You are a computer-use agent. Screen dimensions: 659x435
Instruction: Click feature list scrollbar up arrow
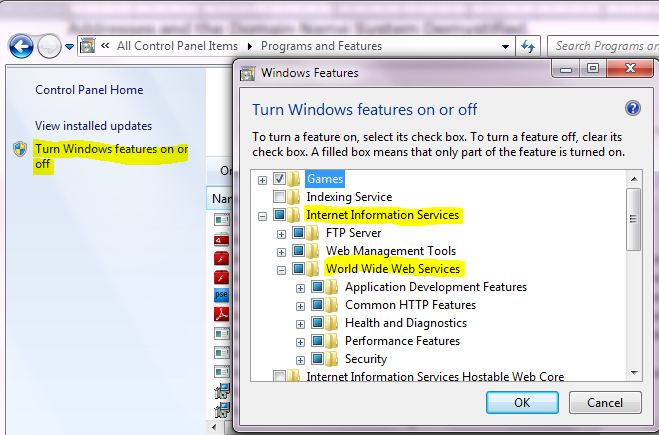pyautogui.click(x=634, y=179)
